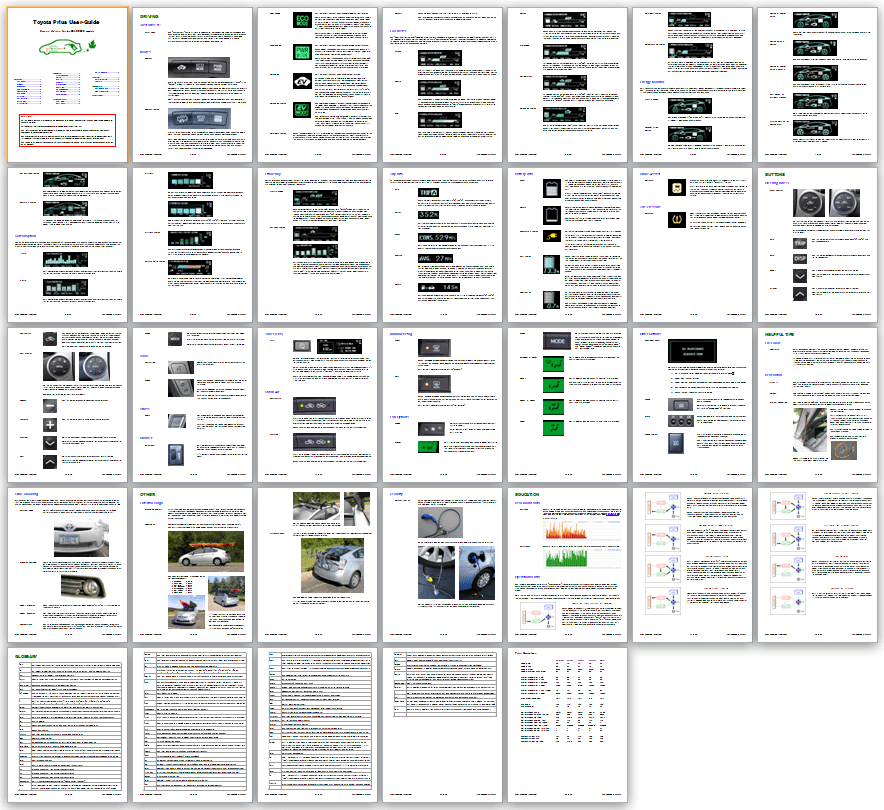The width and height of the screenshot is (884, 810).
Task: Click the down-arrow steering button icon
Action: click(x=800, y=276)
